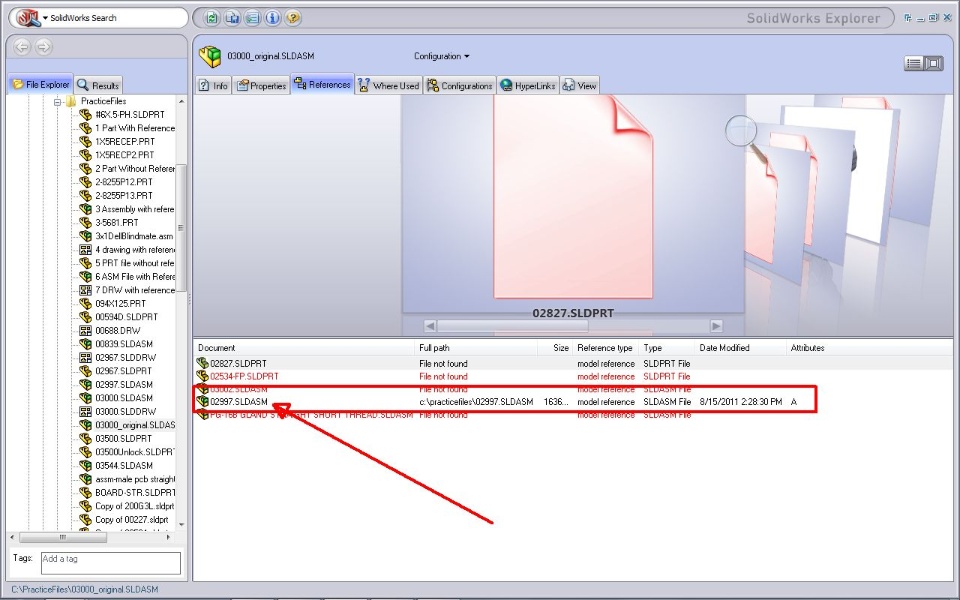Click the preview carousel scrollbar handle
960x600 pixels.
point(513,326)
